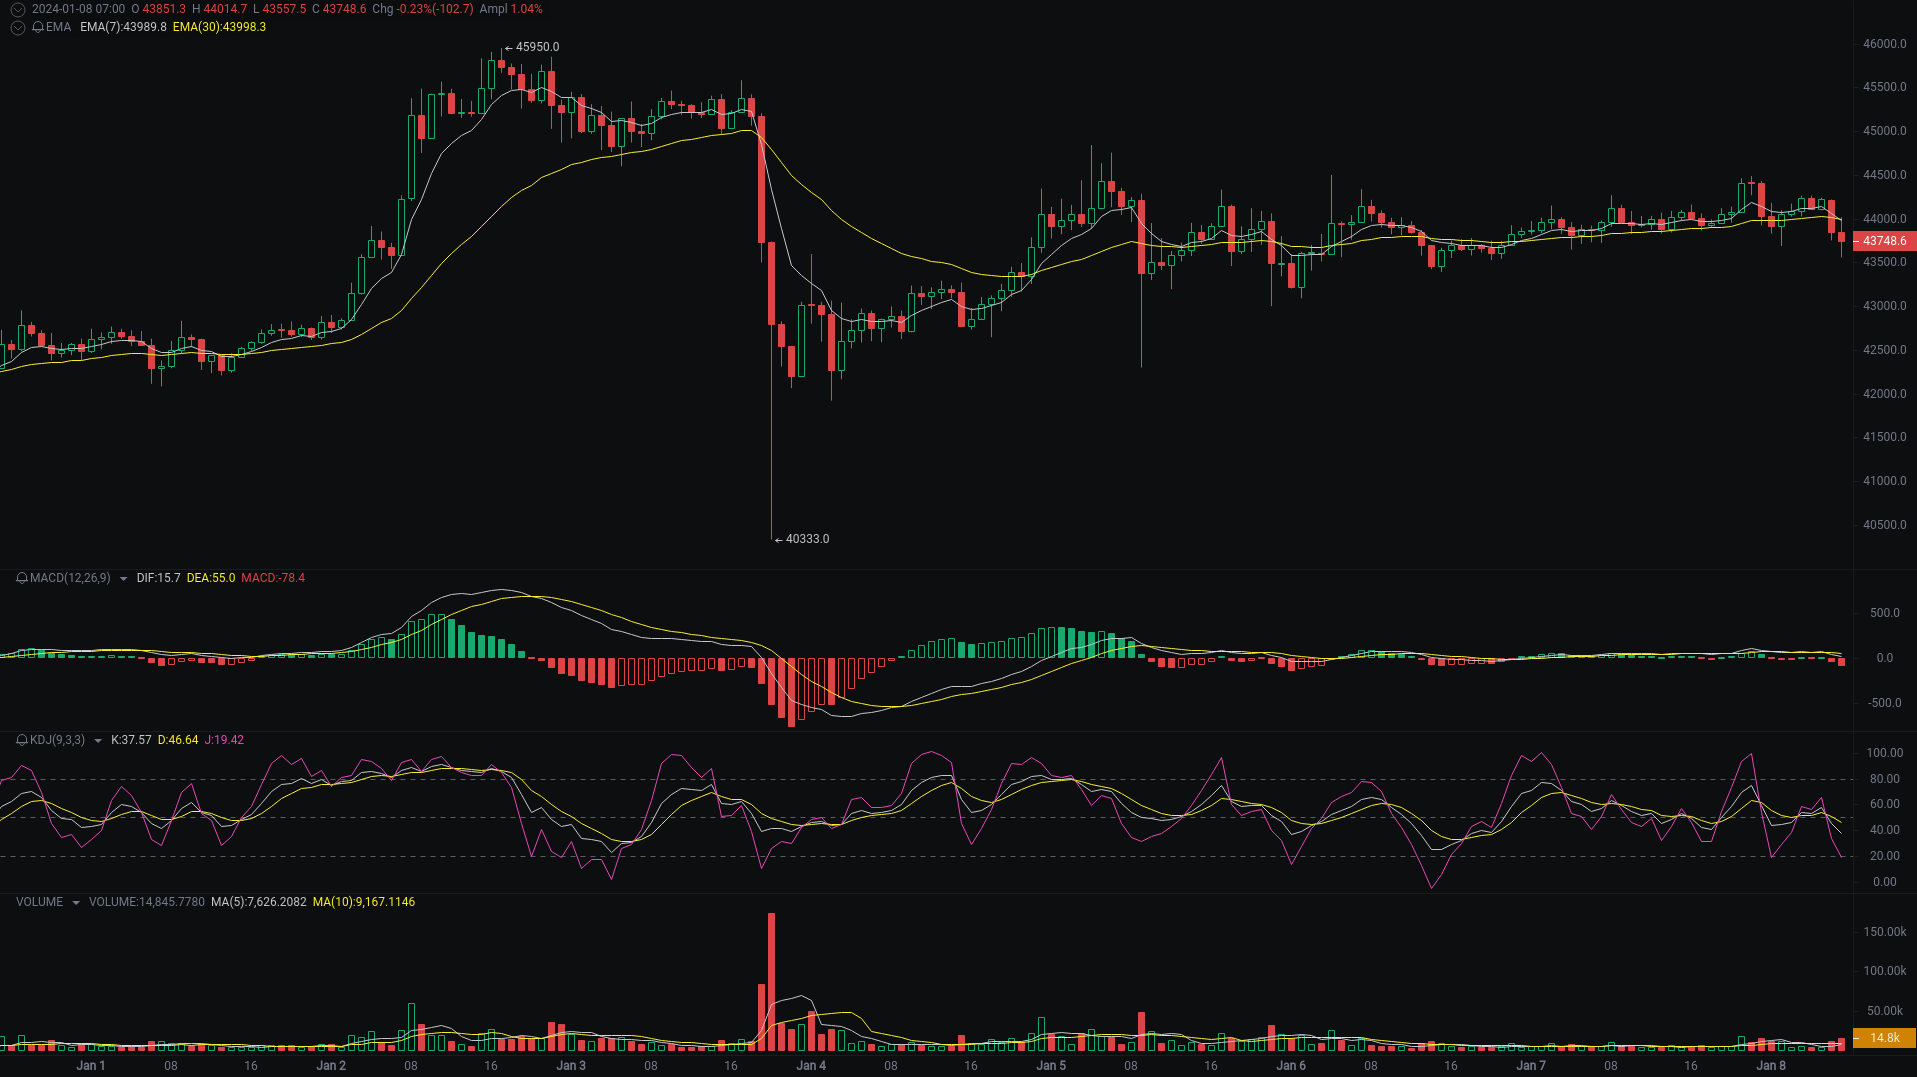Open the MACD indicator dropdown arrow
Screen dimensions: 1917x1077
click(x=123, y=578)
